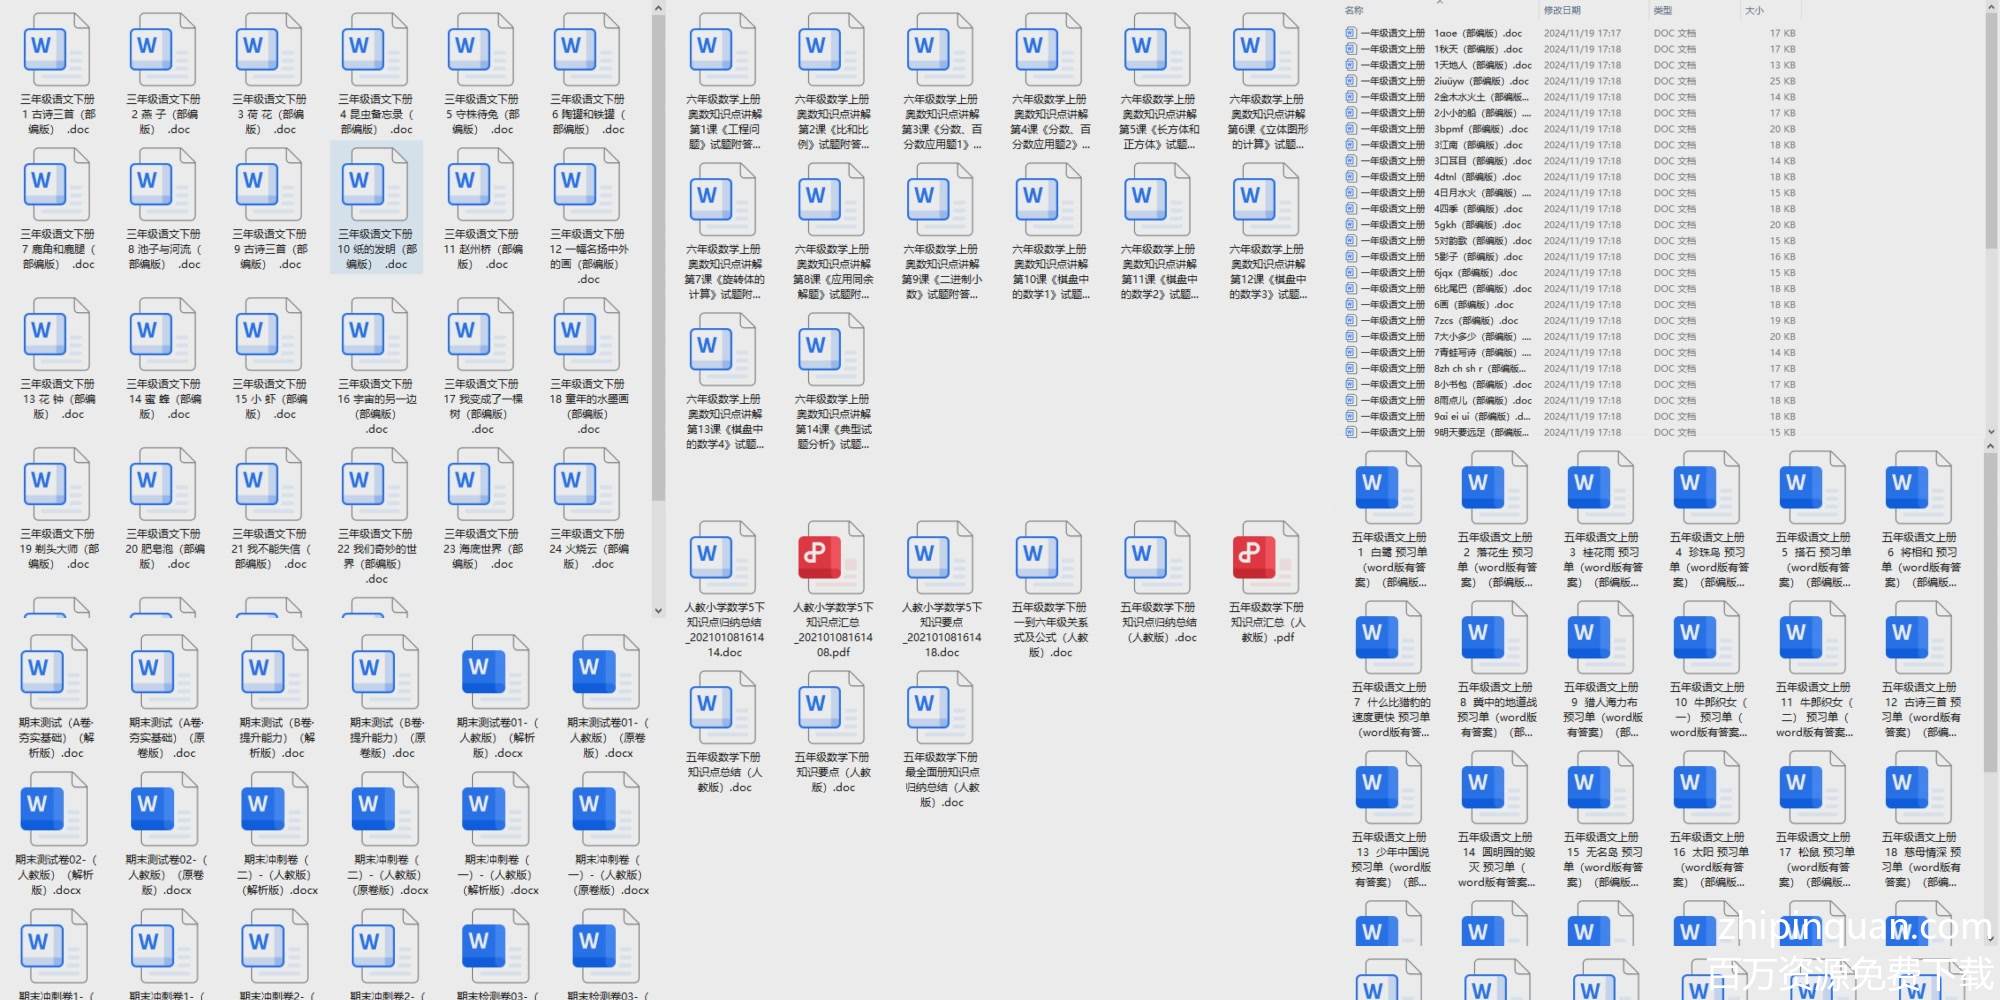Viewport: 2000px width, 1000px height.
Task: Click the 18 慈母情深 预习单 file icon
Action: (1918, 788)
